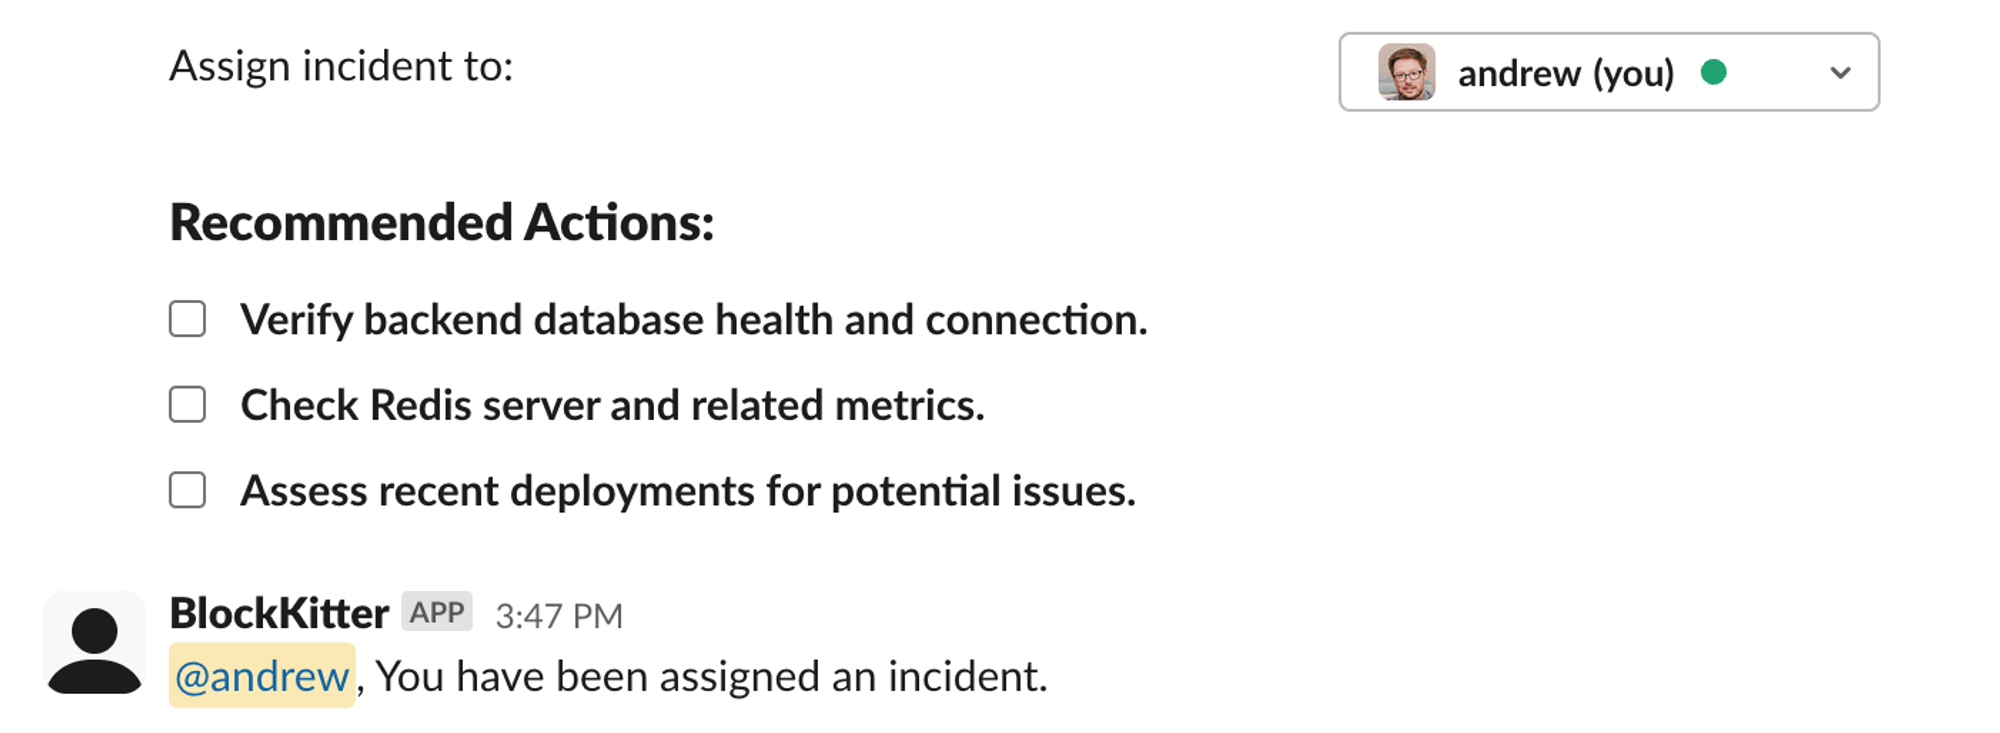2000x733 pixels.
Task: Click the checkbox beside the Redis metrics action
Action: (187, 405)
